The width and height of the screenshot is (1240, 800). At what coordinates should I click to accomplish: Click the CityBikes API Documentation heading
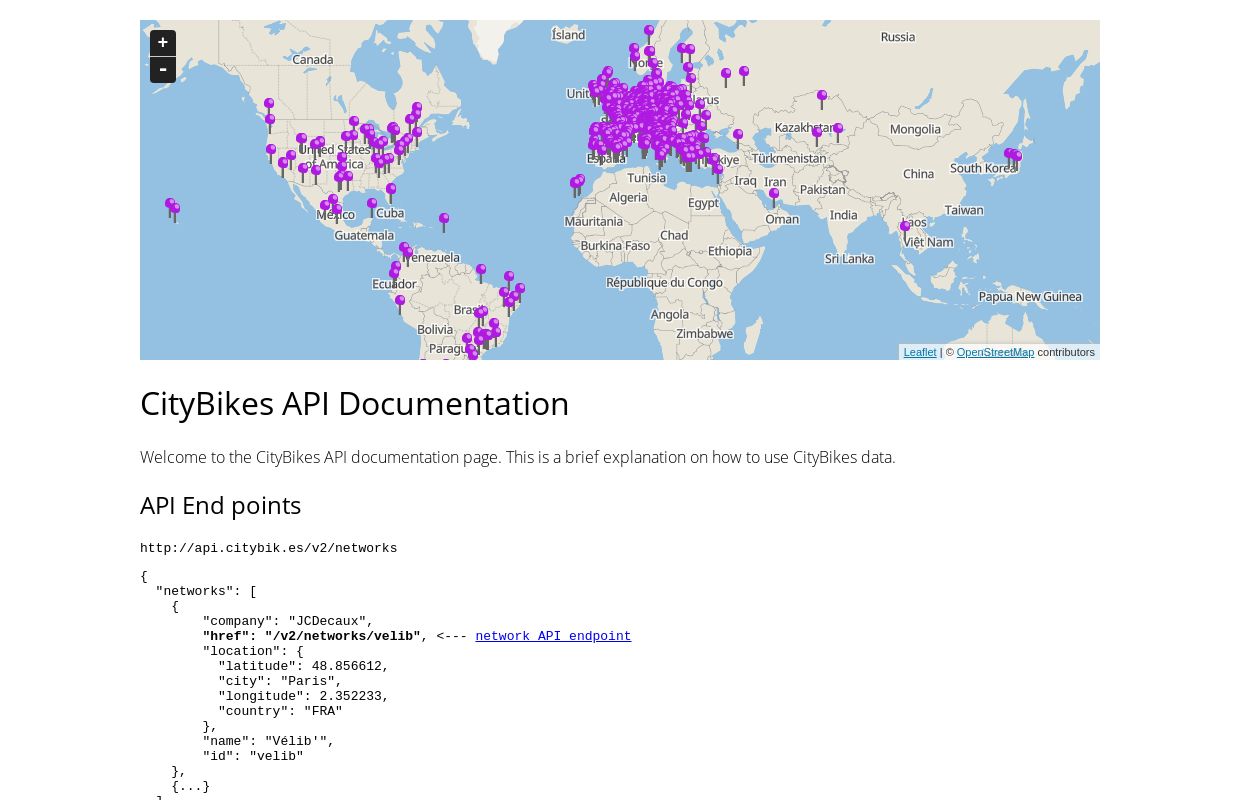tap(355, 403)
